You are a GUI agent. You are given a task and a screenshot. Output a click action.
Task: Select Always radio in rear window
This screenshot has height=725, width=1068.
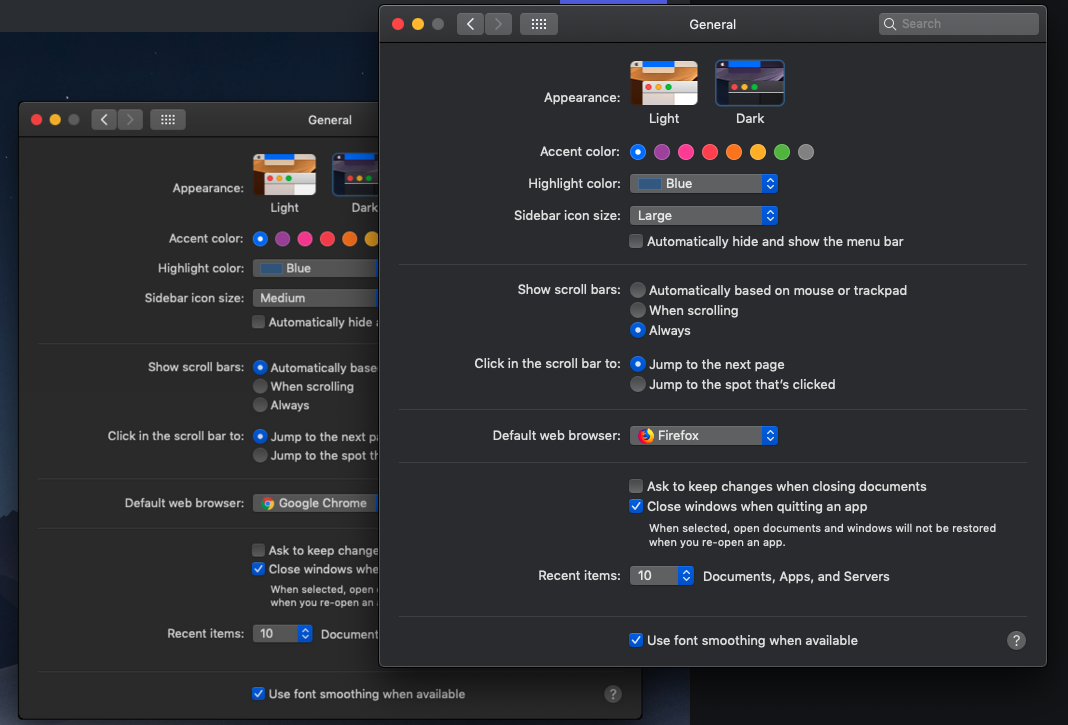tap(260, 405)
